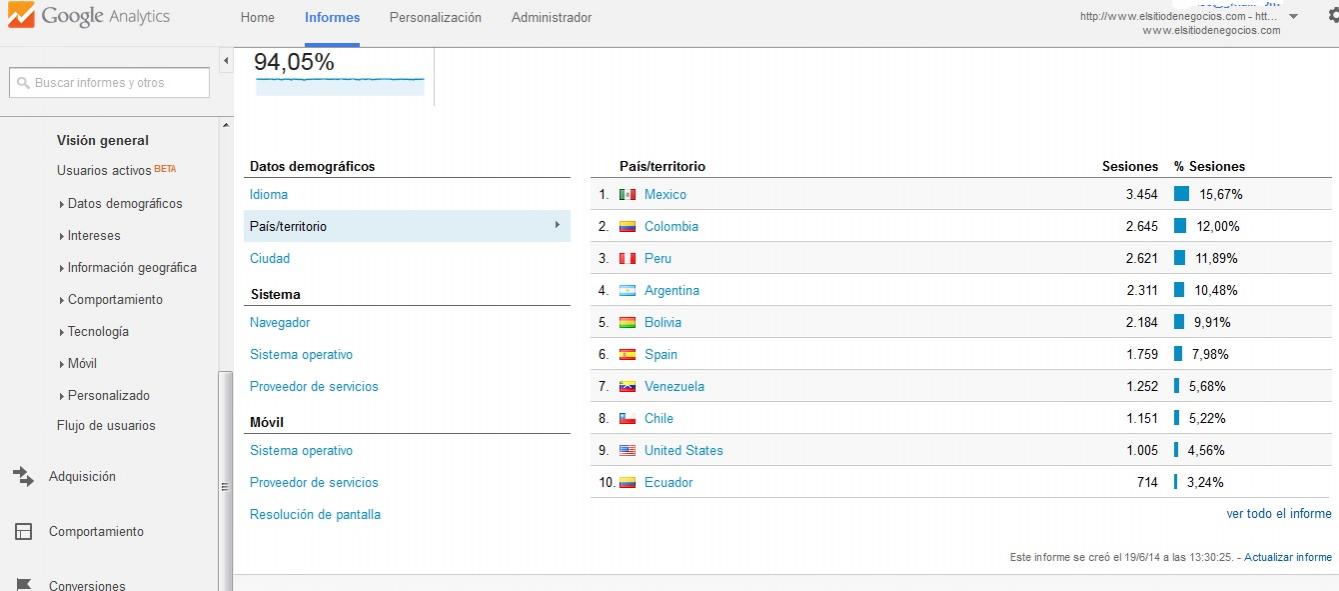Select the País/territorio dimension row
This screenshot has height=591, width=1339.
pos(407,227)
